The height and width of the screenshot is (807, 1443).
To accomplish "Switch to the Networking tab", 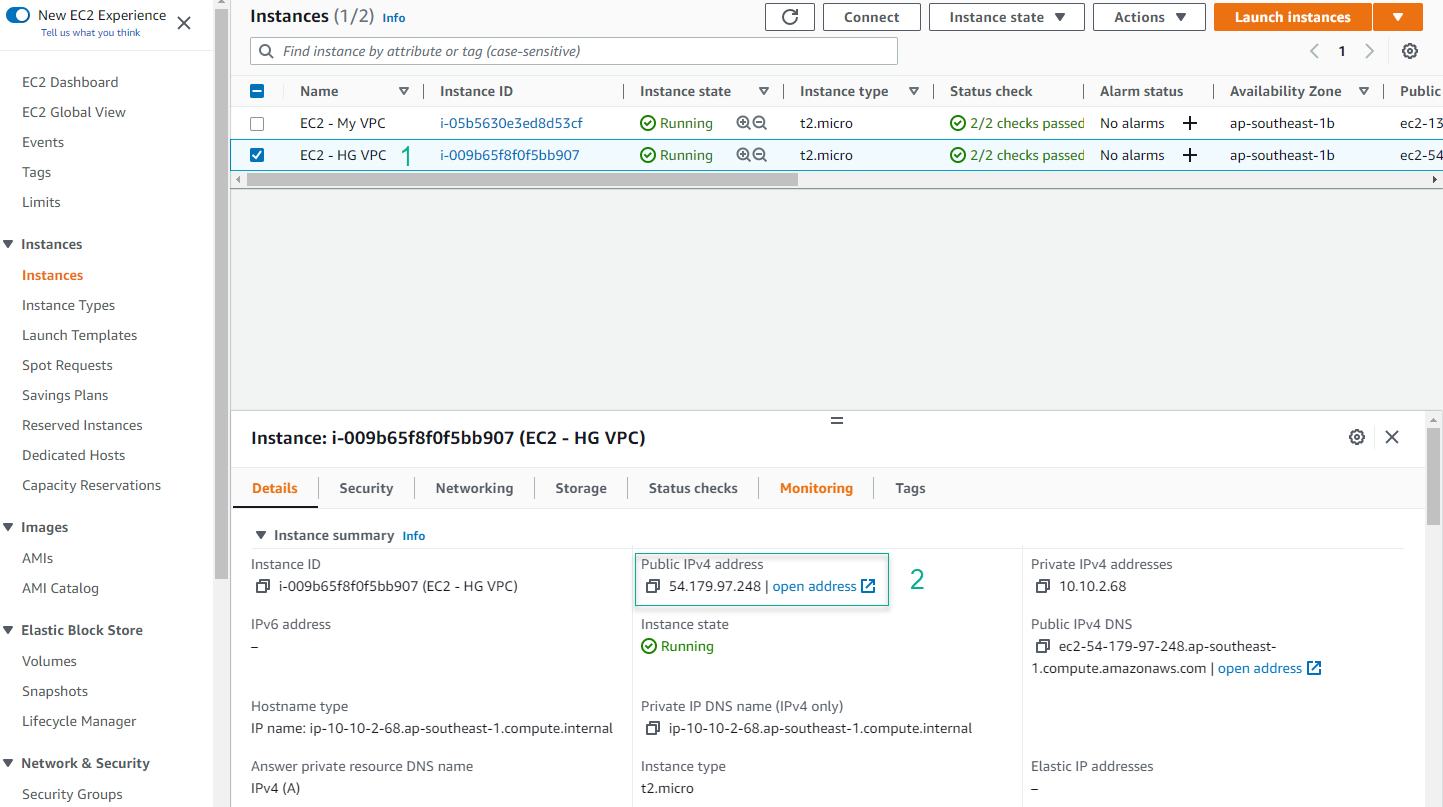I will click(x=474, y=488).
